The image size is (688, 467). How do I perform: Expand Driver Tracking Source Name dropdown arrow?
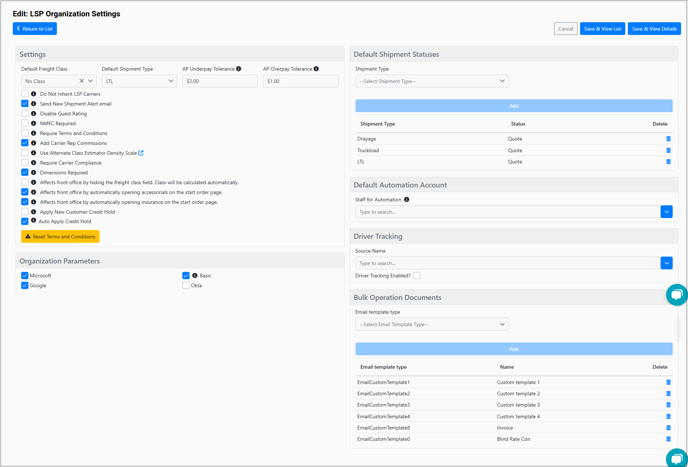666,263
